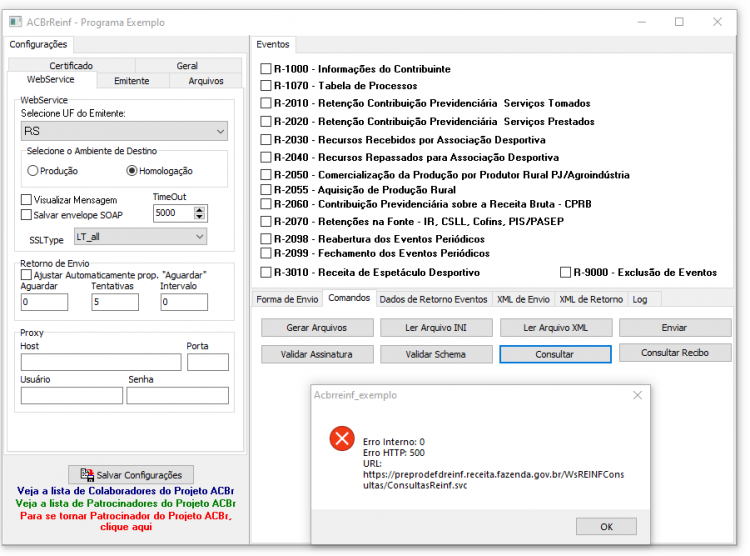Enable Salvar envelope SOAP checkbox
750x556 pixels.
click(x=26, y=215)
